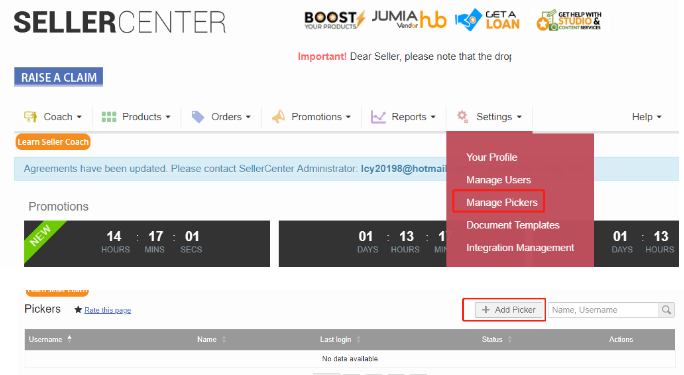Click the Name, Username search field

pyautogui.click(x=603, y=310)
